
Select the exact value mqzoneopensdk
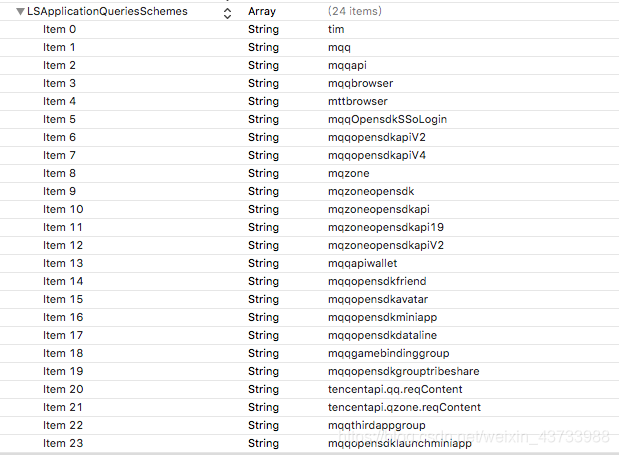(371, 192)
